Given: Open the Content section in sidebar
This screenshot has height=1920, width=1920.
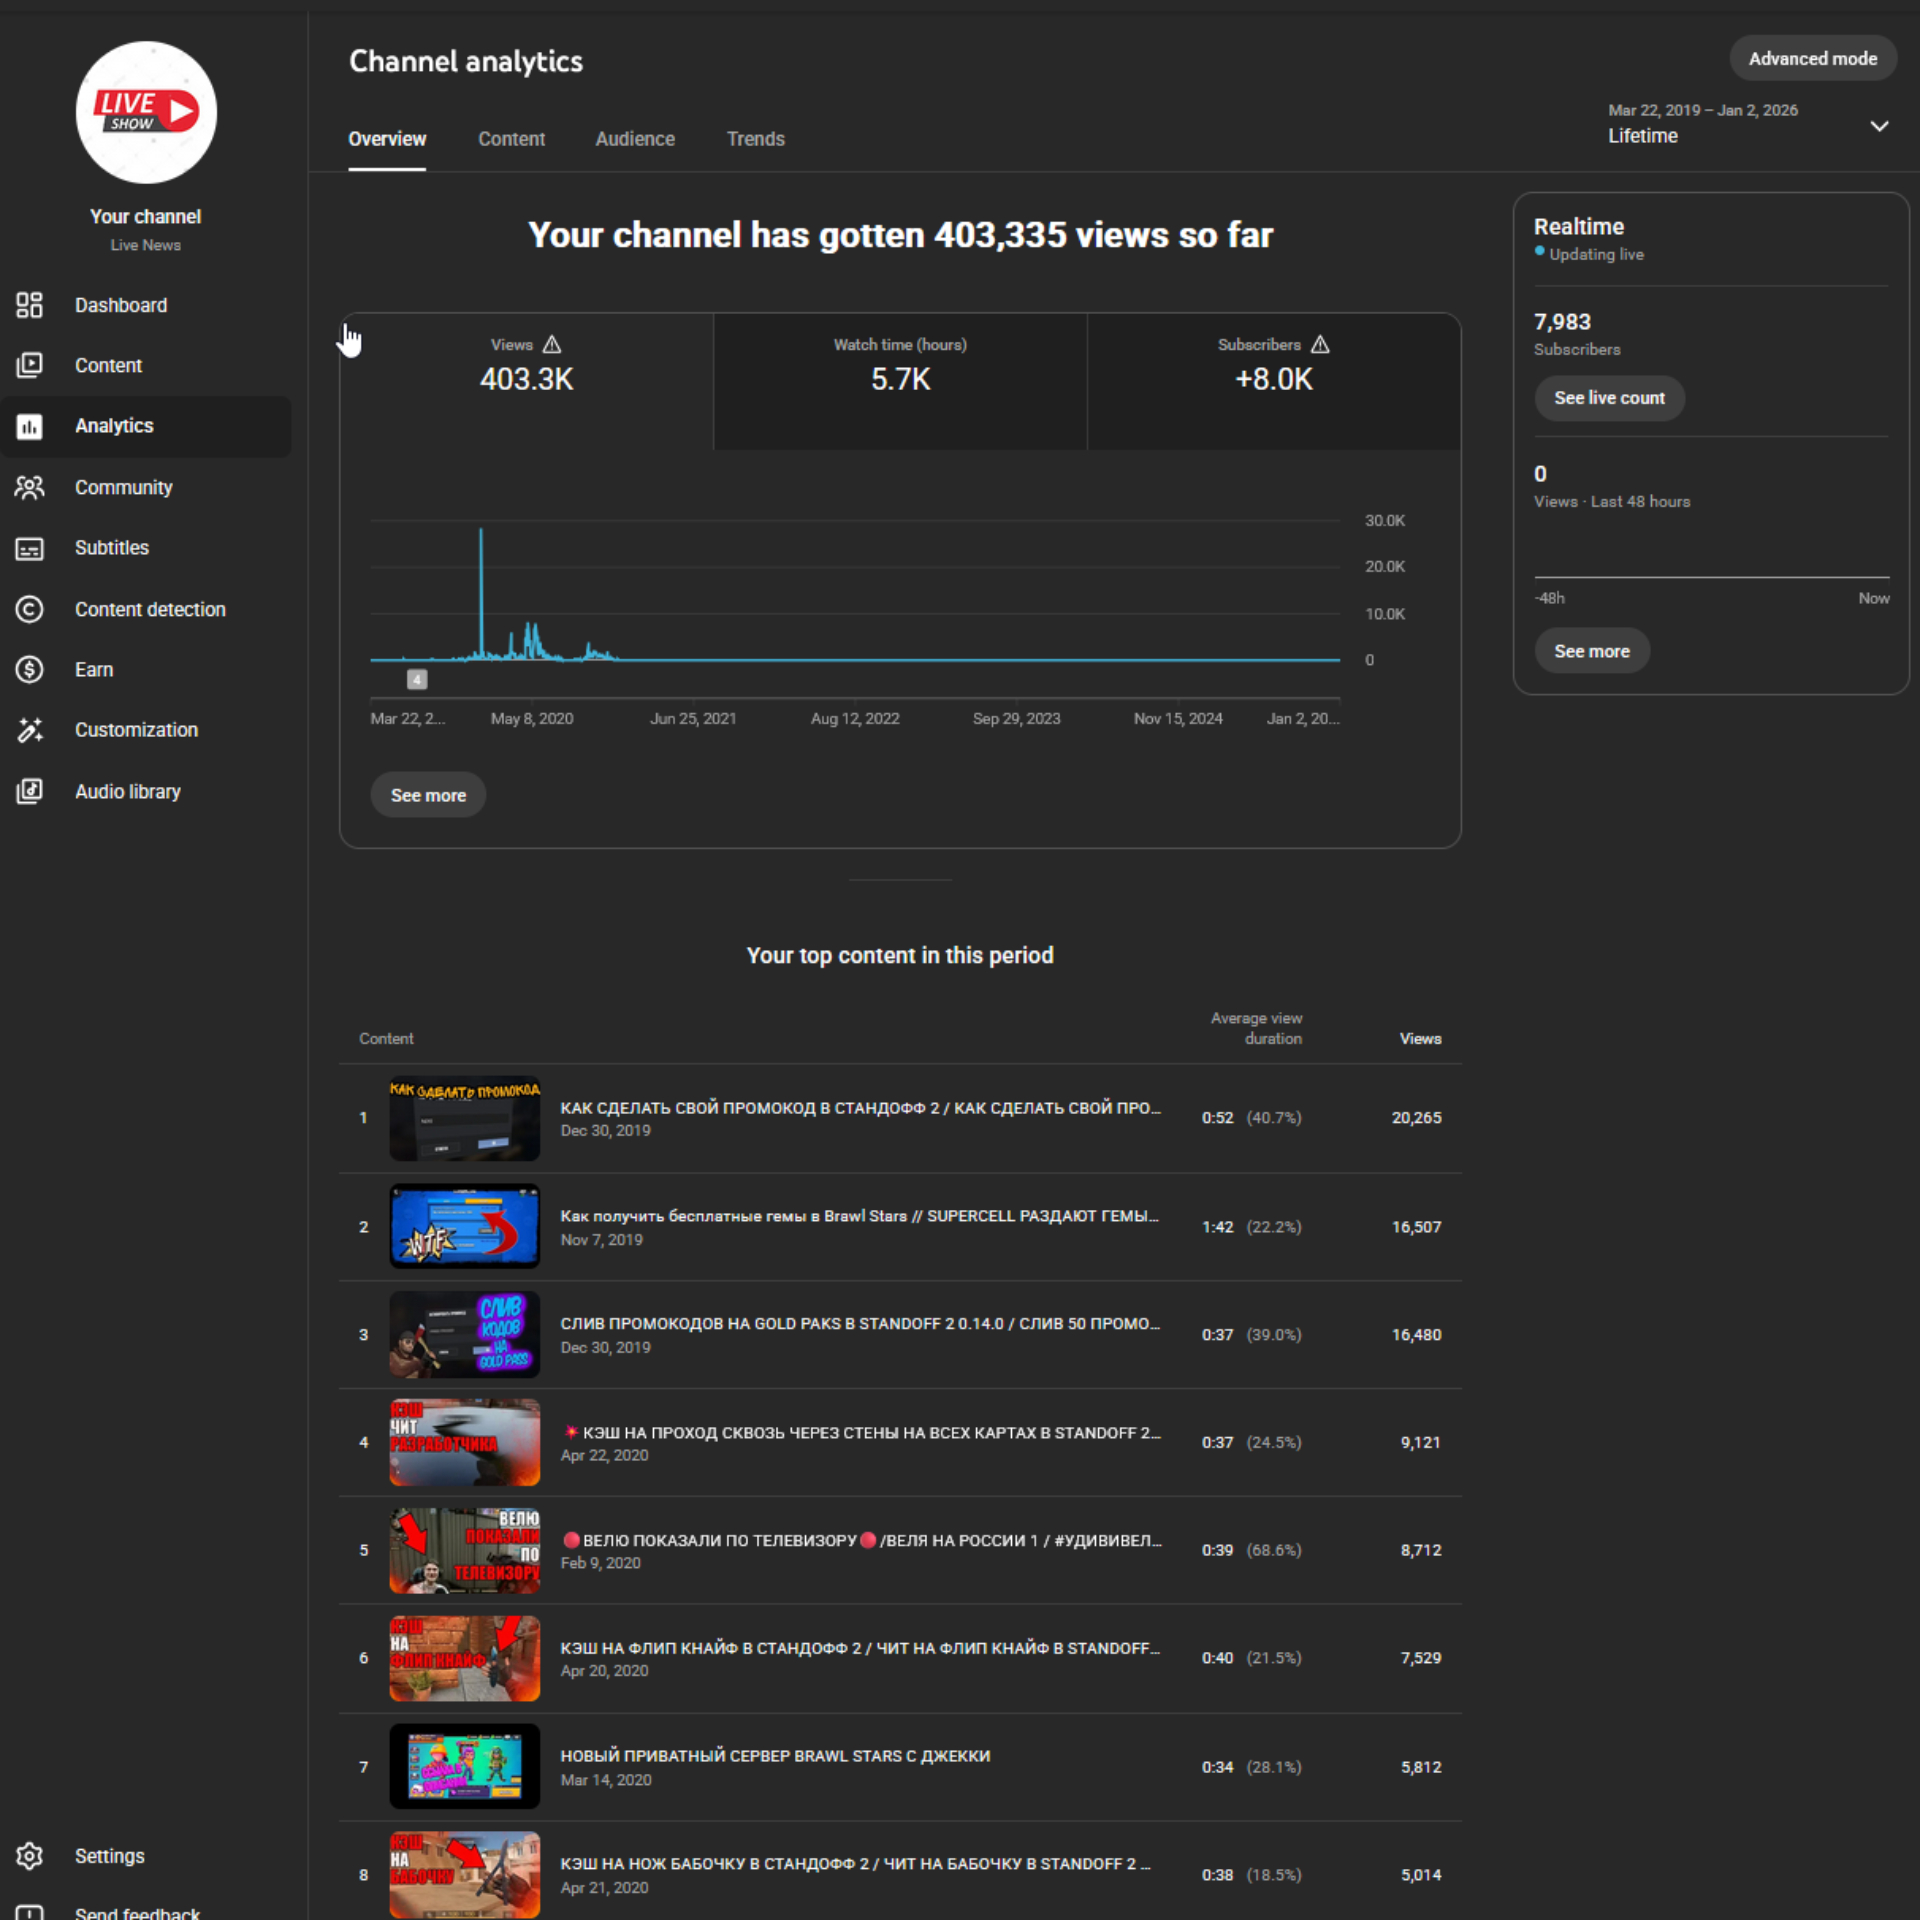Looking at the screenshot, I should [108, 365].
